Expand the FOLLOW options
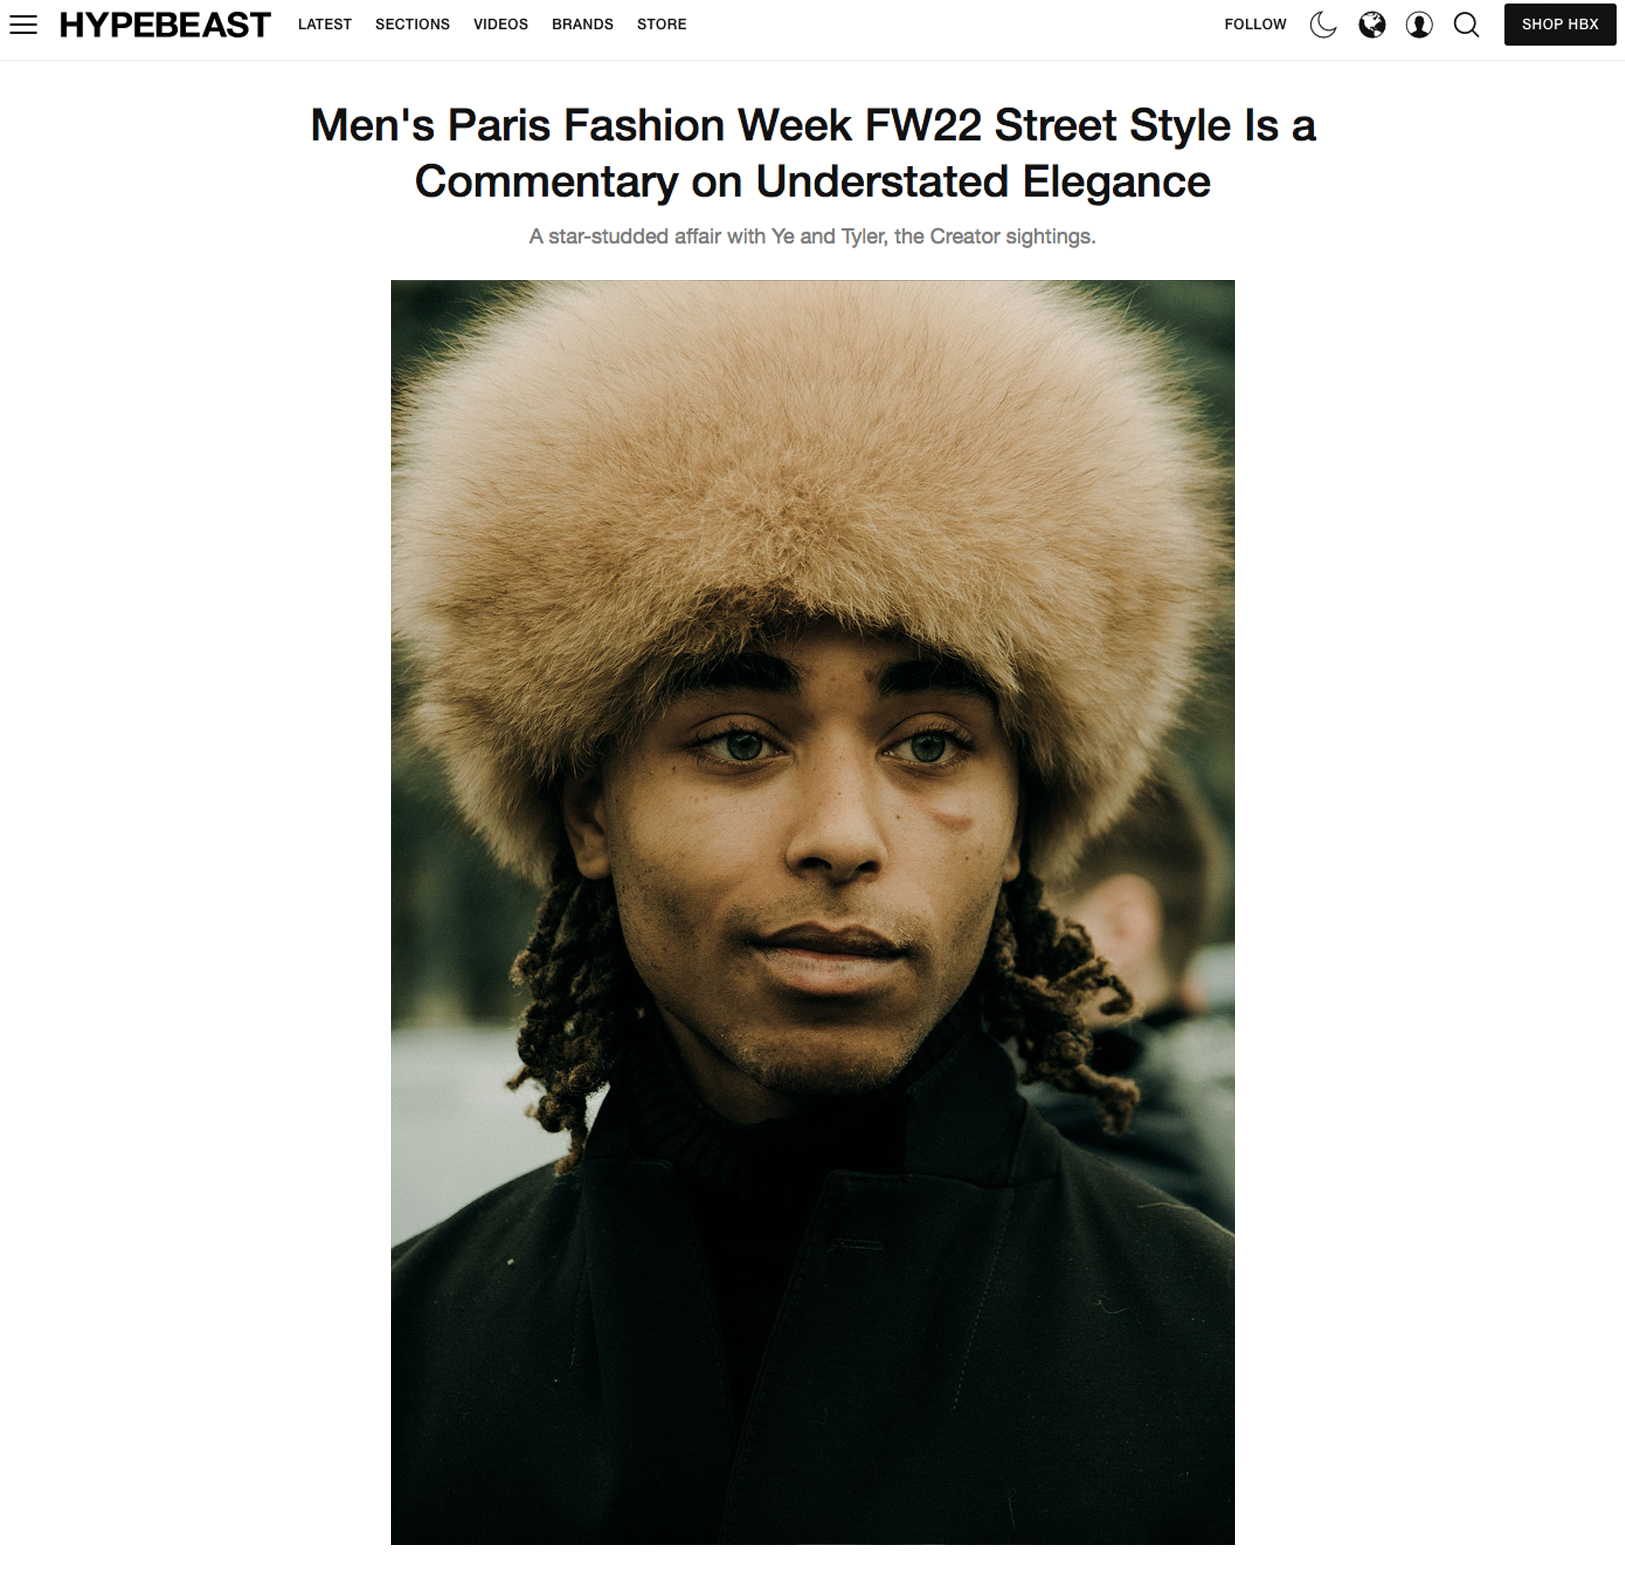Viewport: 1625px width, 1580px height. [1255, 25]
